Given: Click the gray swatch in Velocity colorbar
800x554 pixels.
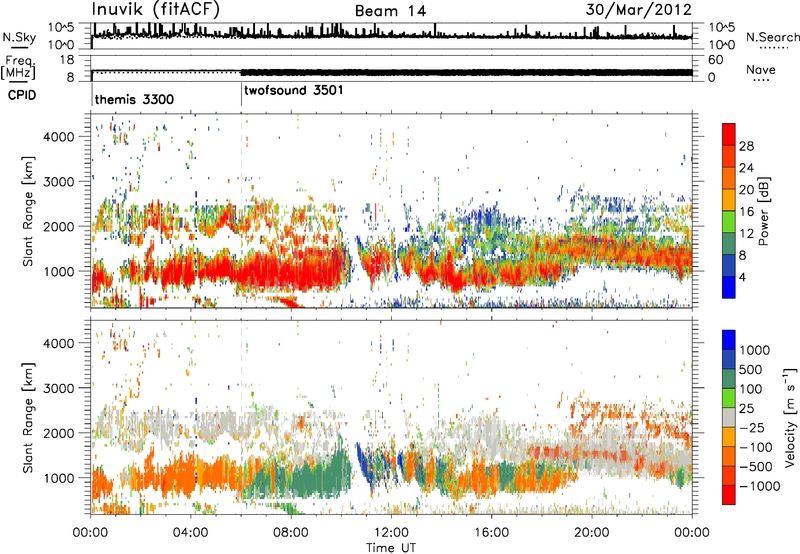Looking at the screenshot, I should pos(729,418).
